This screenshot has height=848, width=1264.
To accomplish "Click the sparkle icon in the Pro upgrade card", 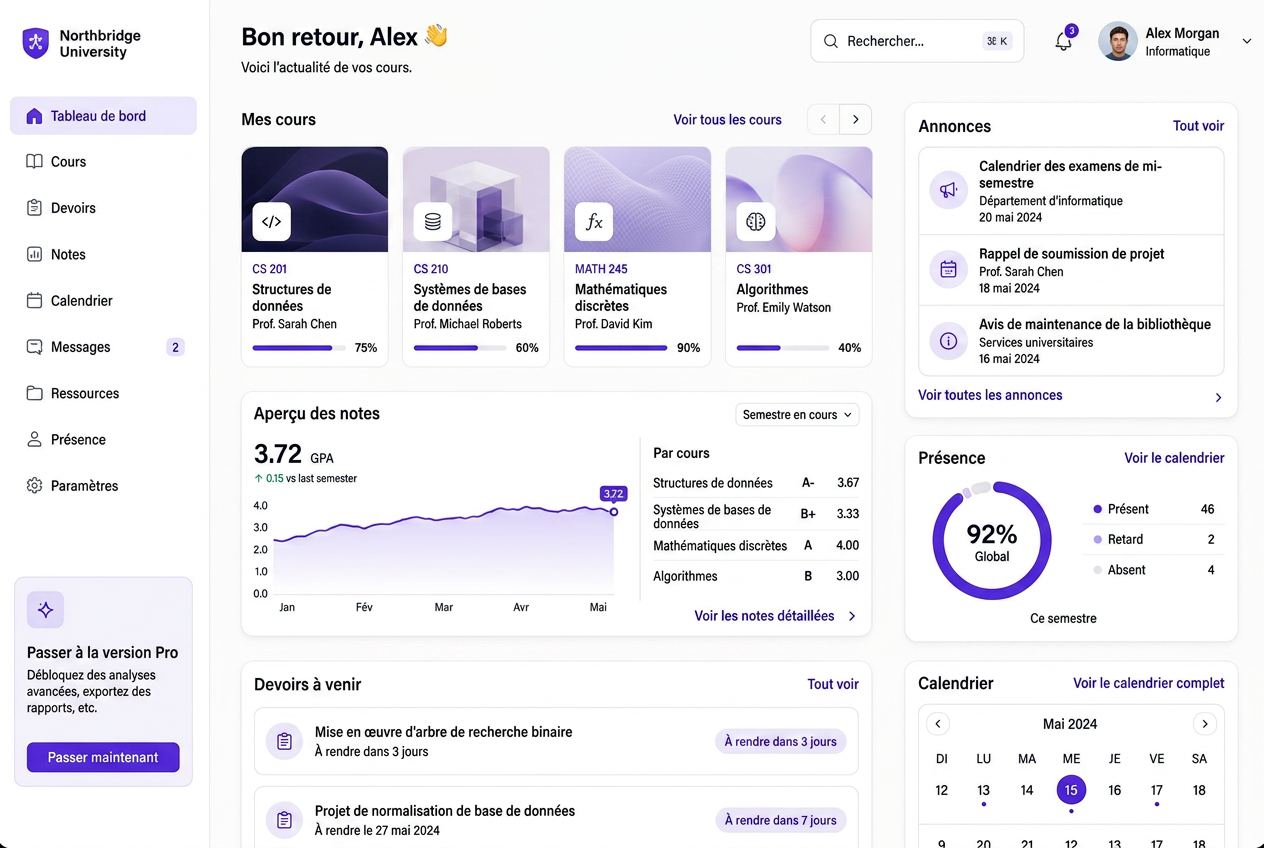I will click(x=45, y=610).
